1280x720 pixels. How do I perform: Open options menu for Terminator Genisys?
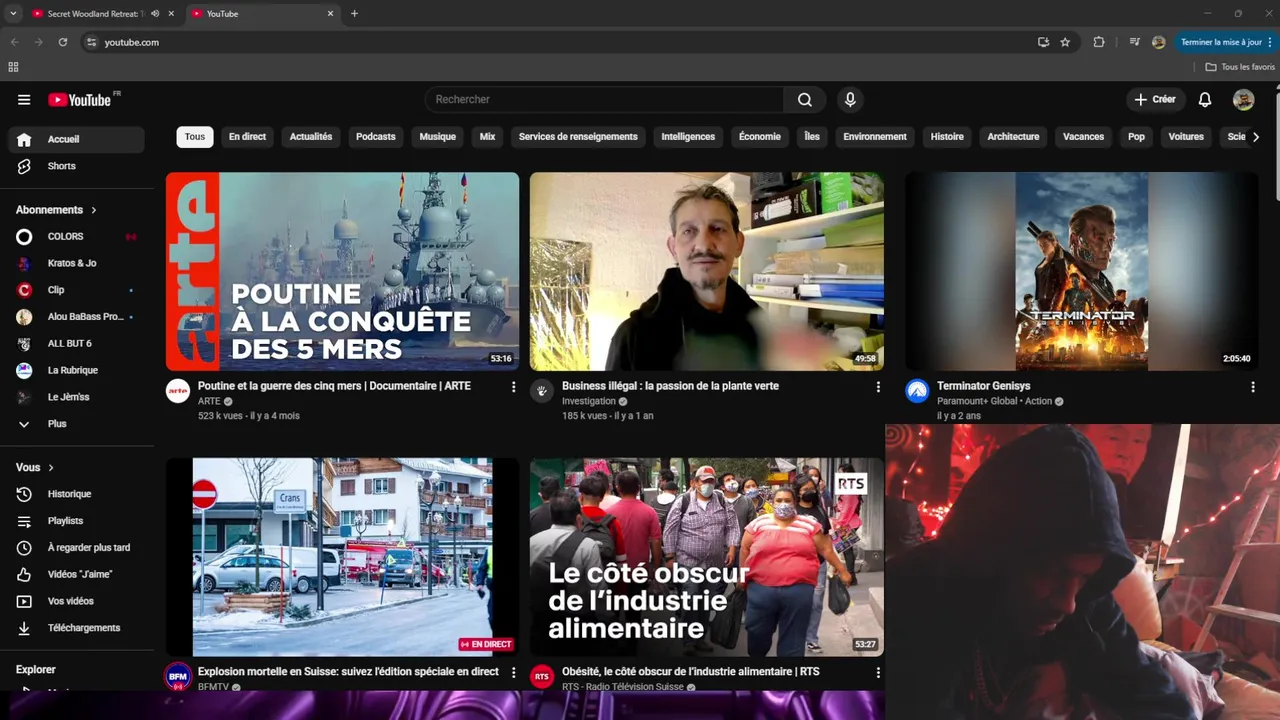point(1252,387)
